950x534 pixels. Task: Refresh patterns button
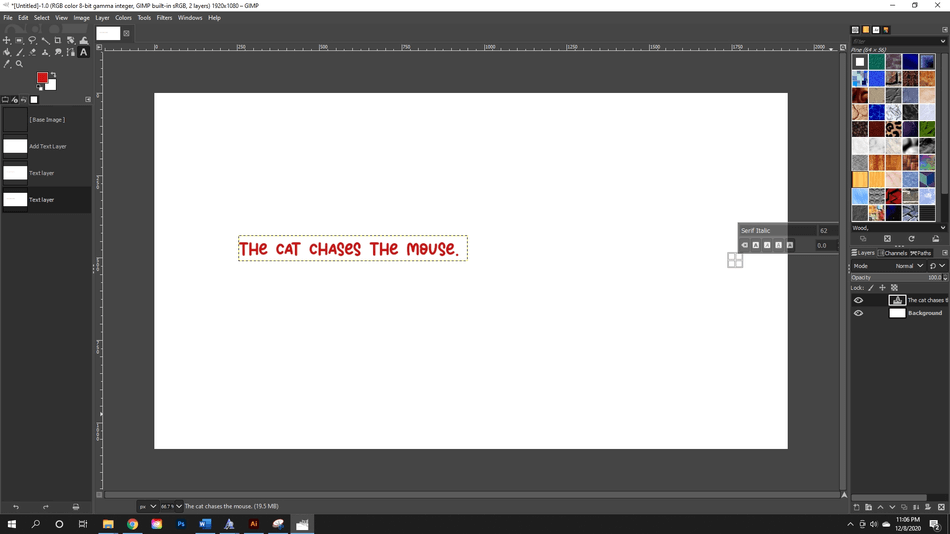(x=911, y=239)
